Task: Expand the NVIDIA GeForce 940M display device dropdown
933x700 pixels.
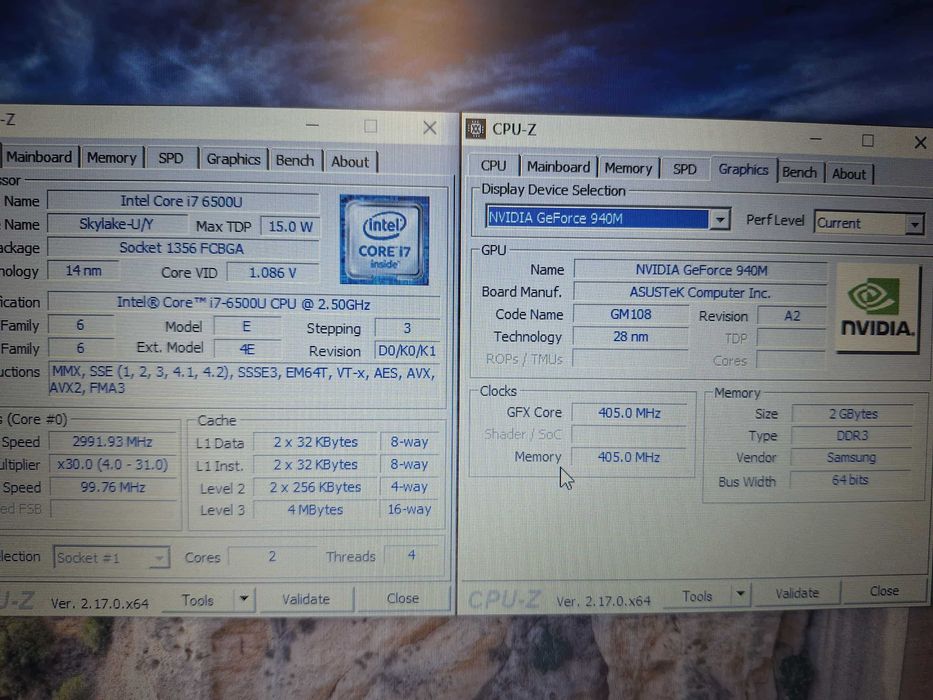Action: 719,220
